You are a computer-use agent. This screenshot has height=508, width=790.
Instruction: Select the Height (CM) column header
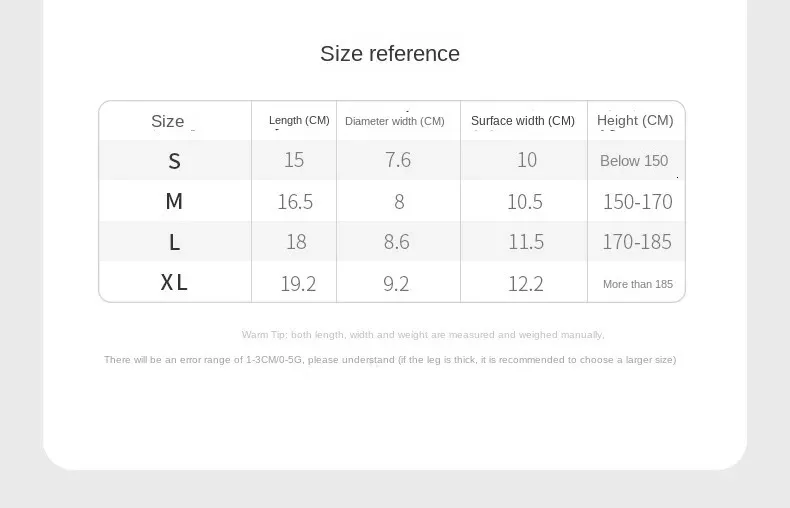click(x=635, y=120)
